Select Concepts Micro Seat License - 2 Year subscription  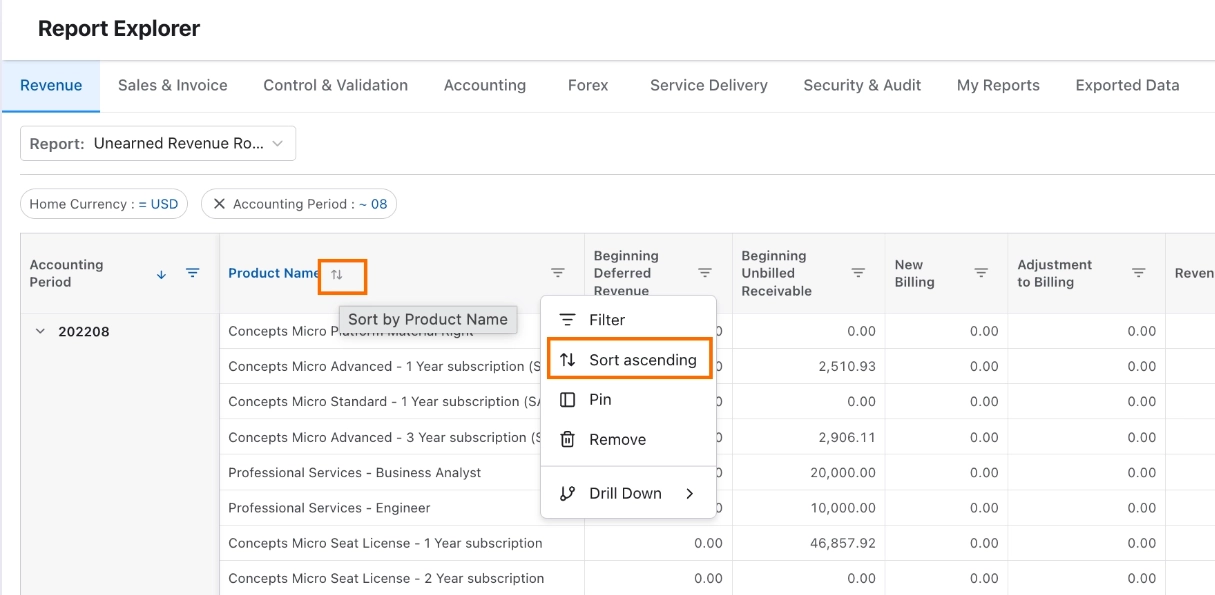pos(386,578)
